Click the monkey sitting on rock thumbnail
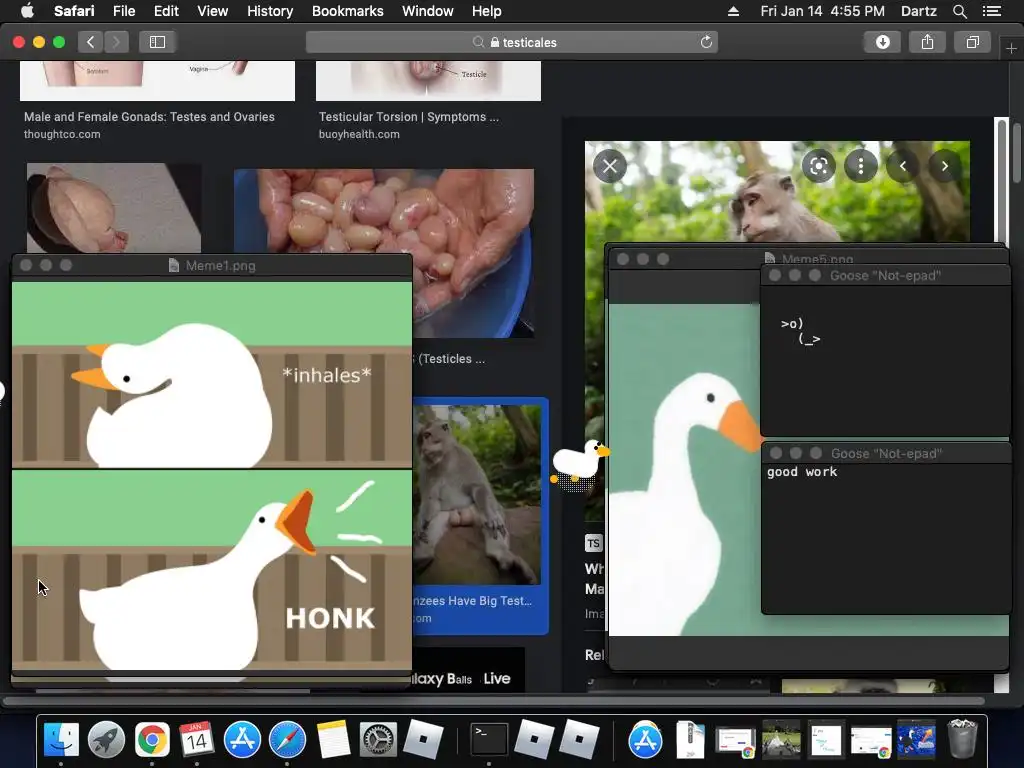Viewport: 1024px width, 768px height. coord(477,494)
